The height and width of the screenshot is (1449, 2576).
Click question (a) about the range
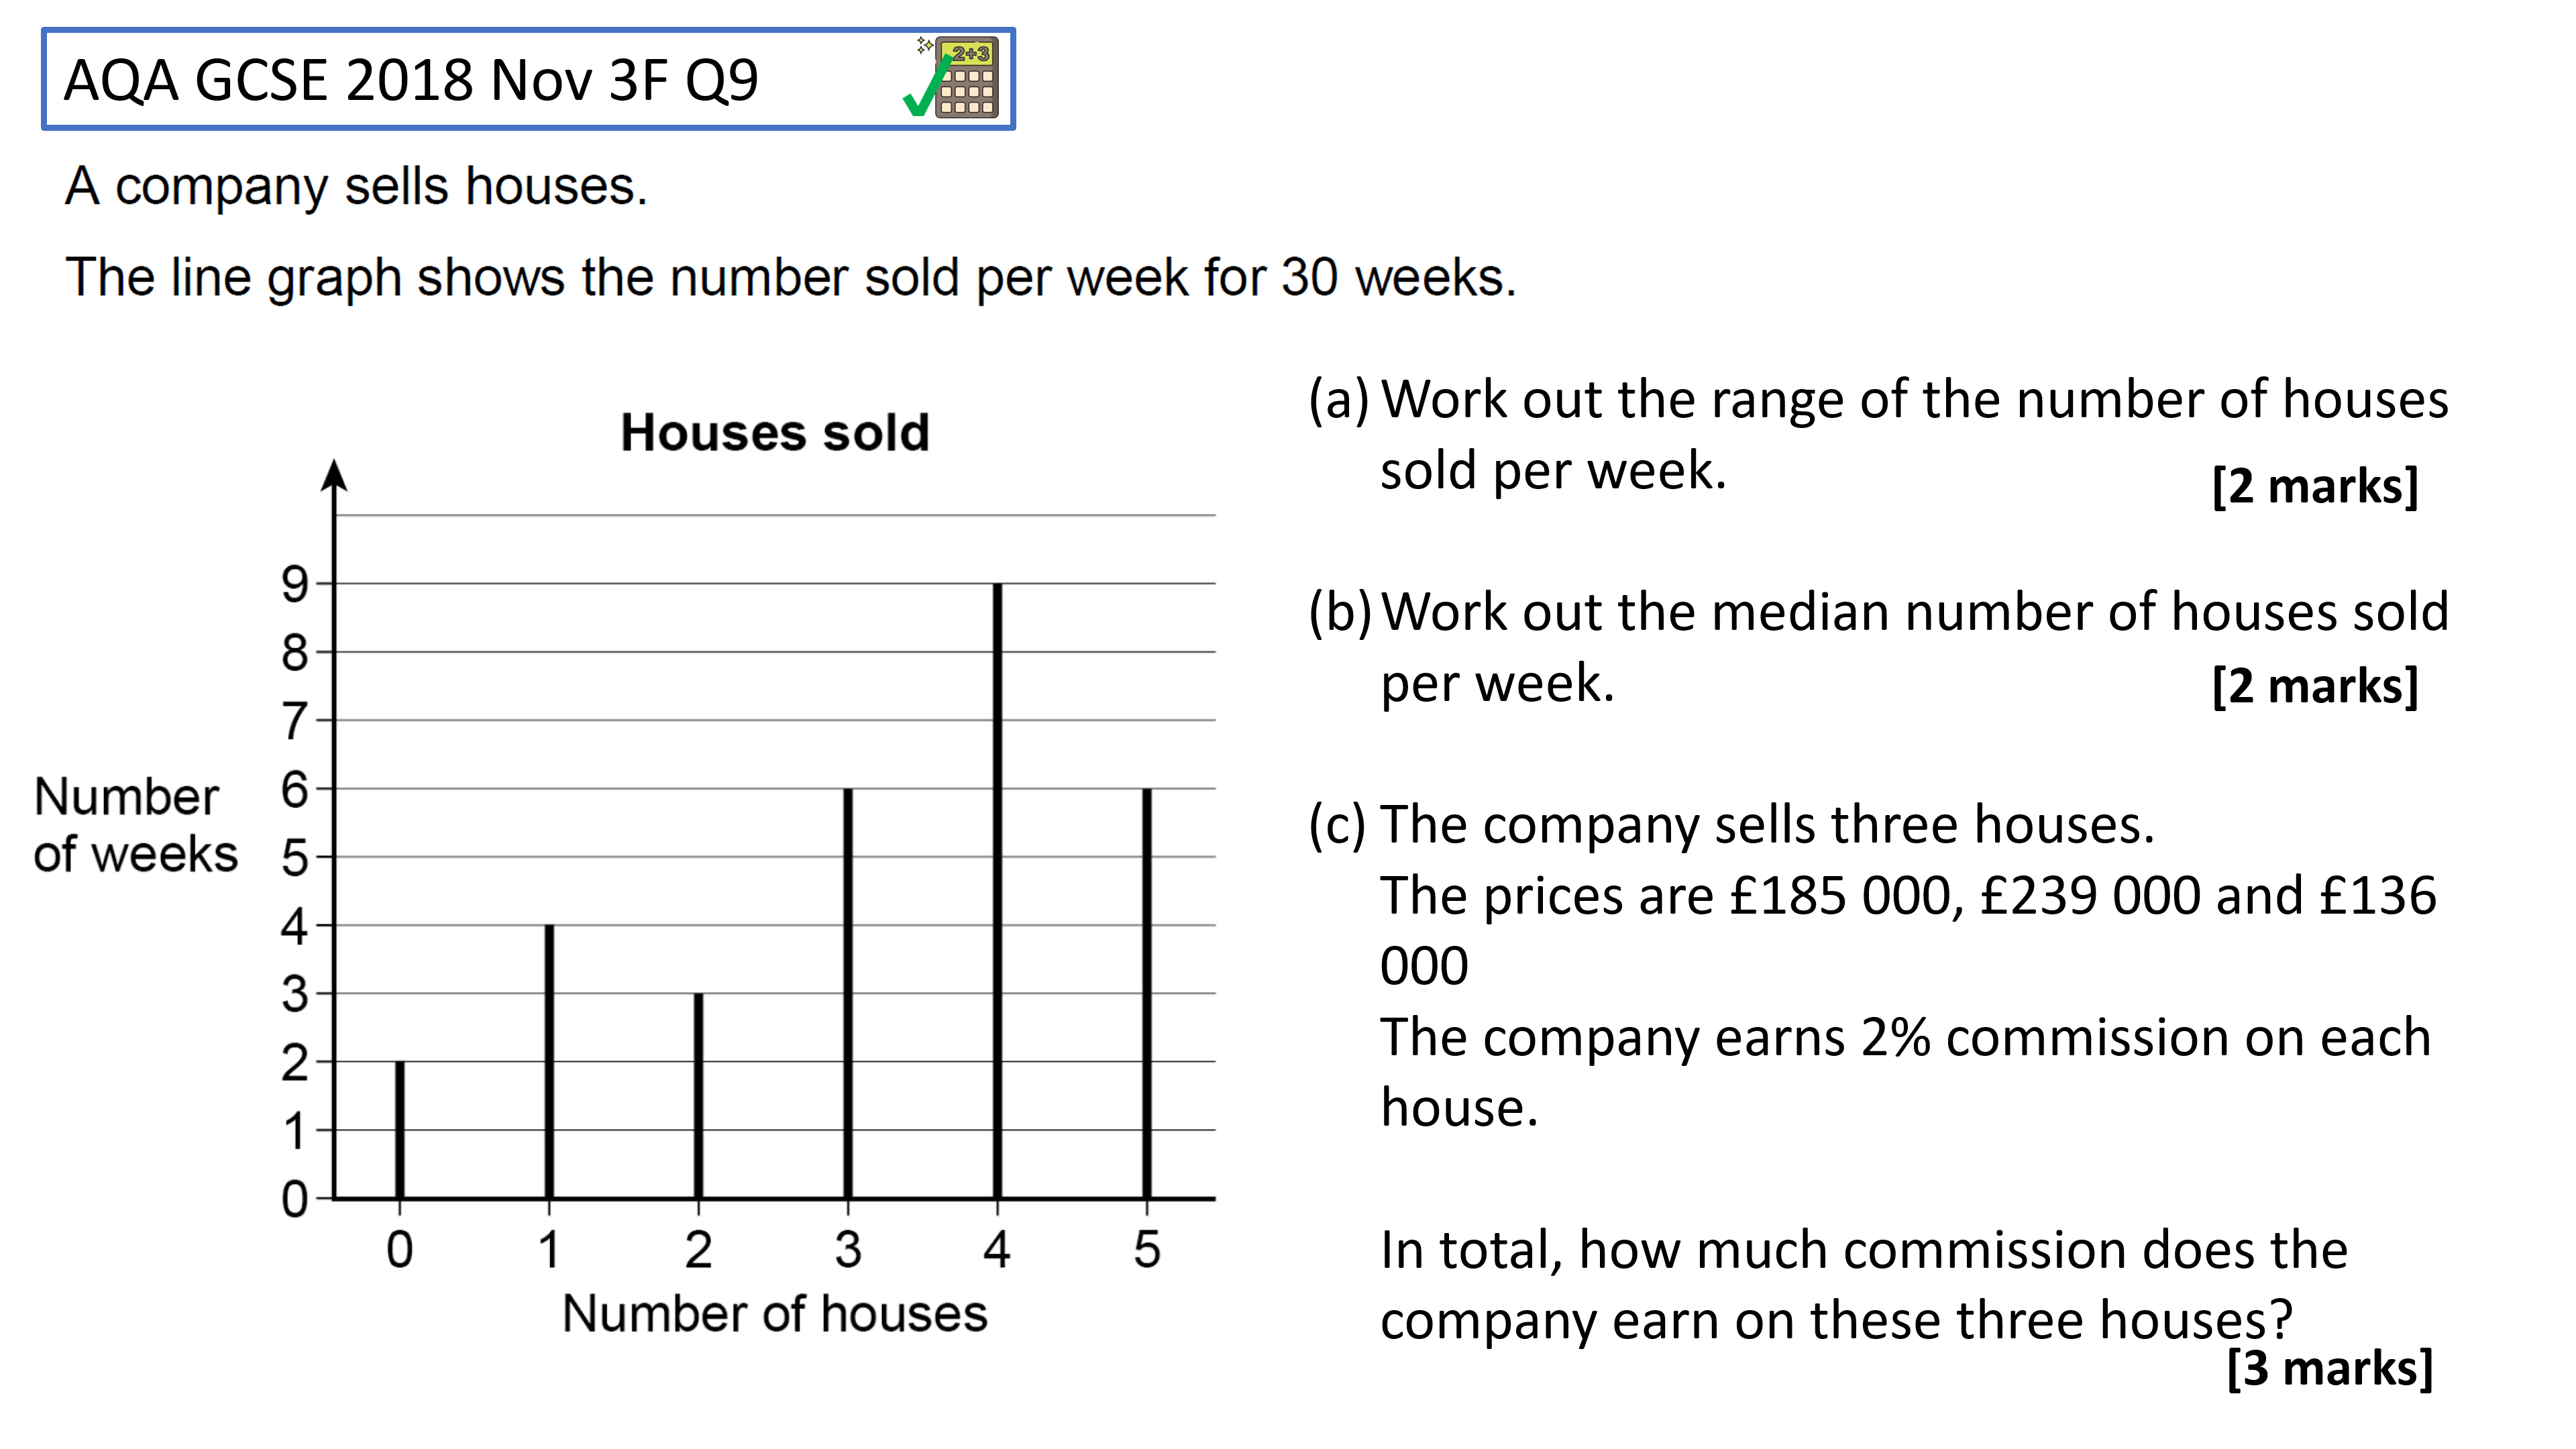click(x=1878, y=435)
